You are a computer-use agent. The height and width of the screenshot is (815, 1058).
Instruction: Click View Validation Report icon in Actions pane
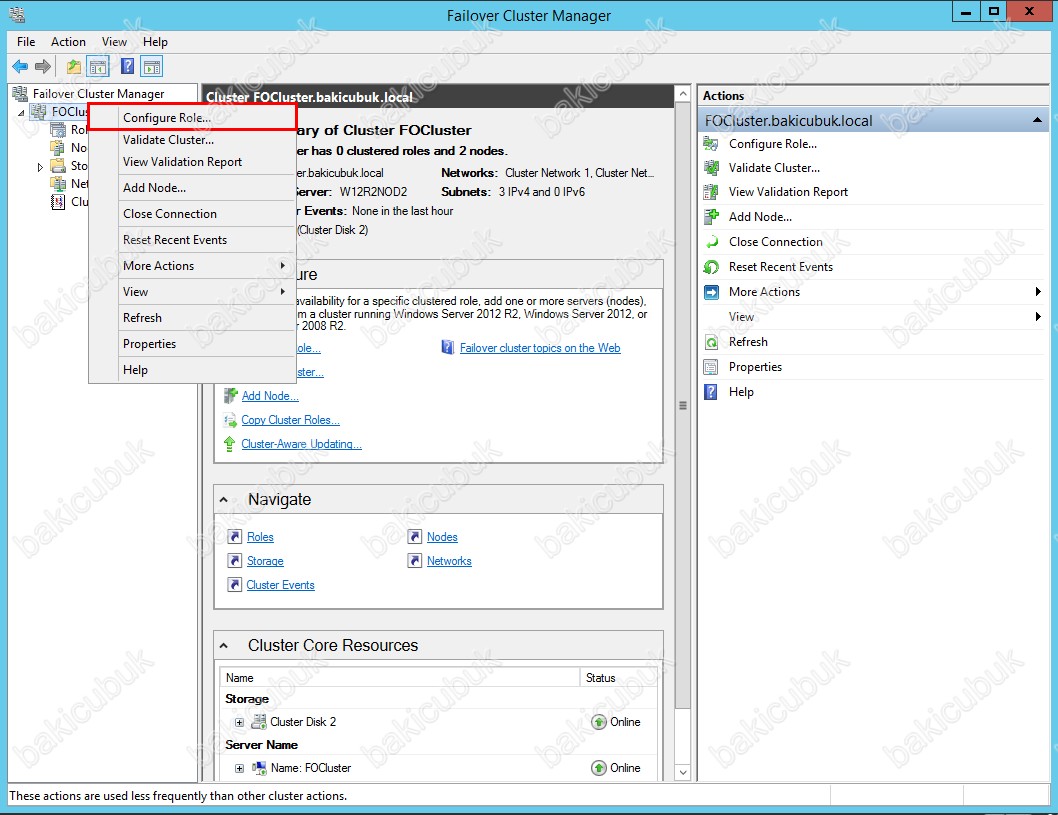711,192
